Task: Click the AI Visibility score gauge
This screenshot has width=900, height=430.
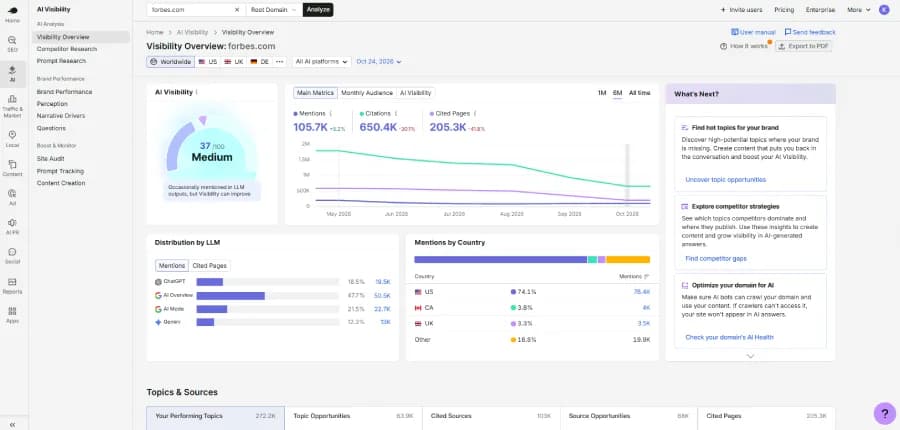Action: click(212, 146)
